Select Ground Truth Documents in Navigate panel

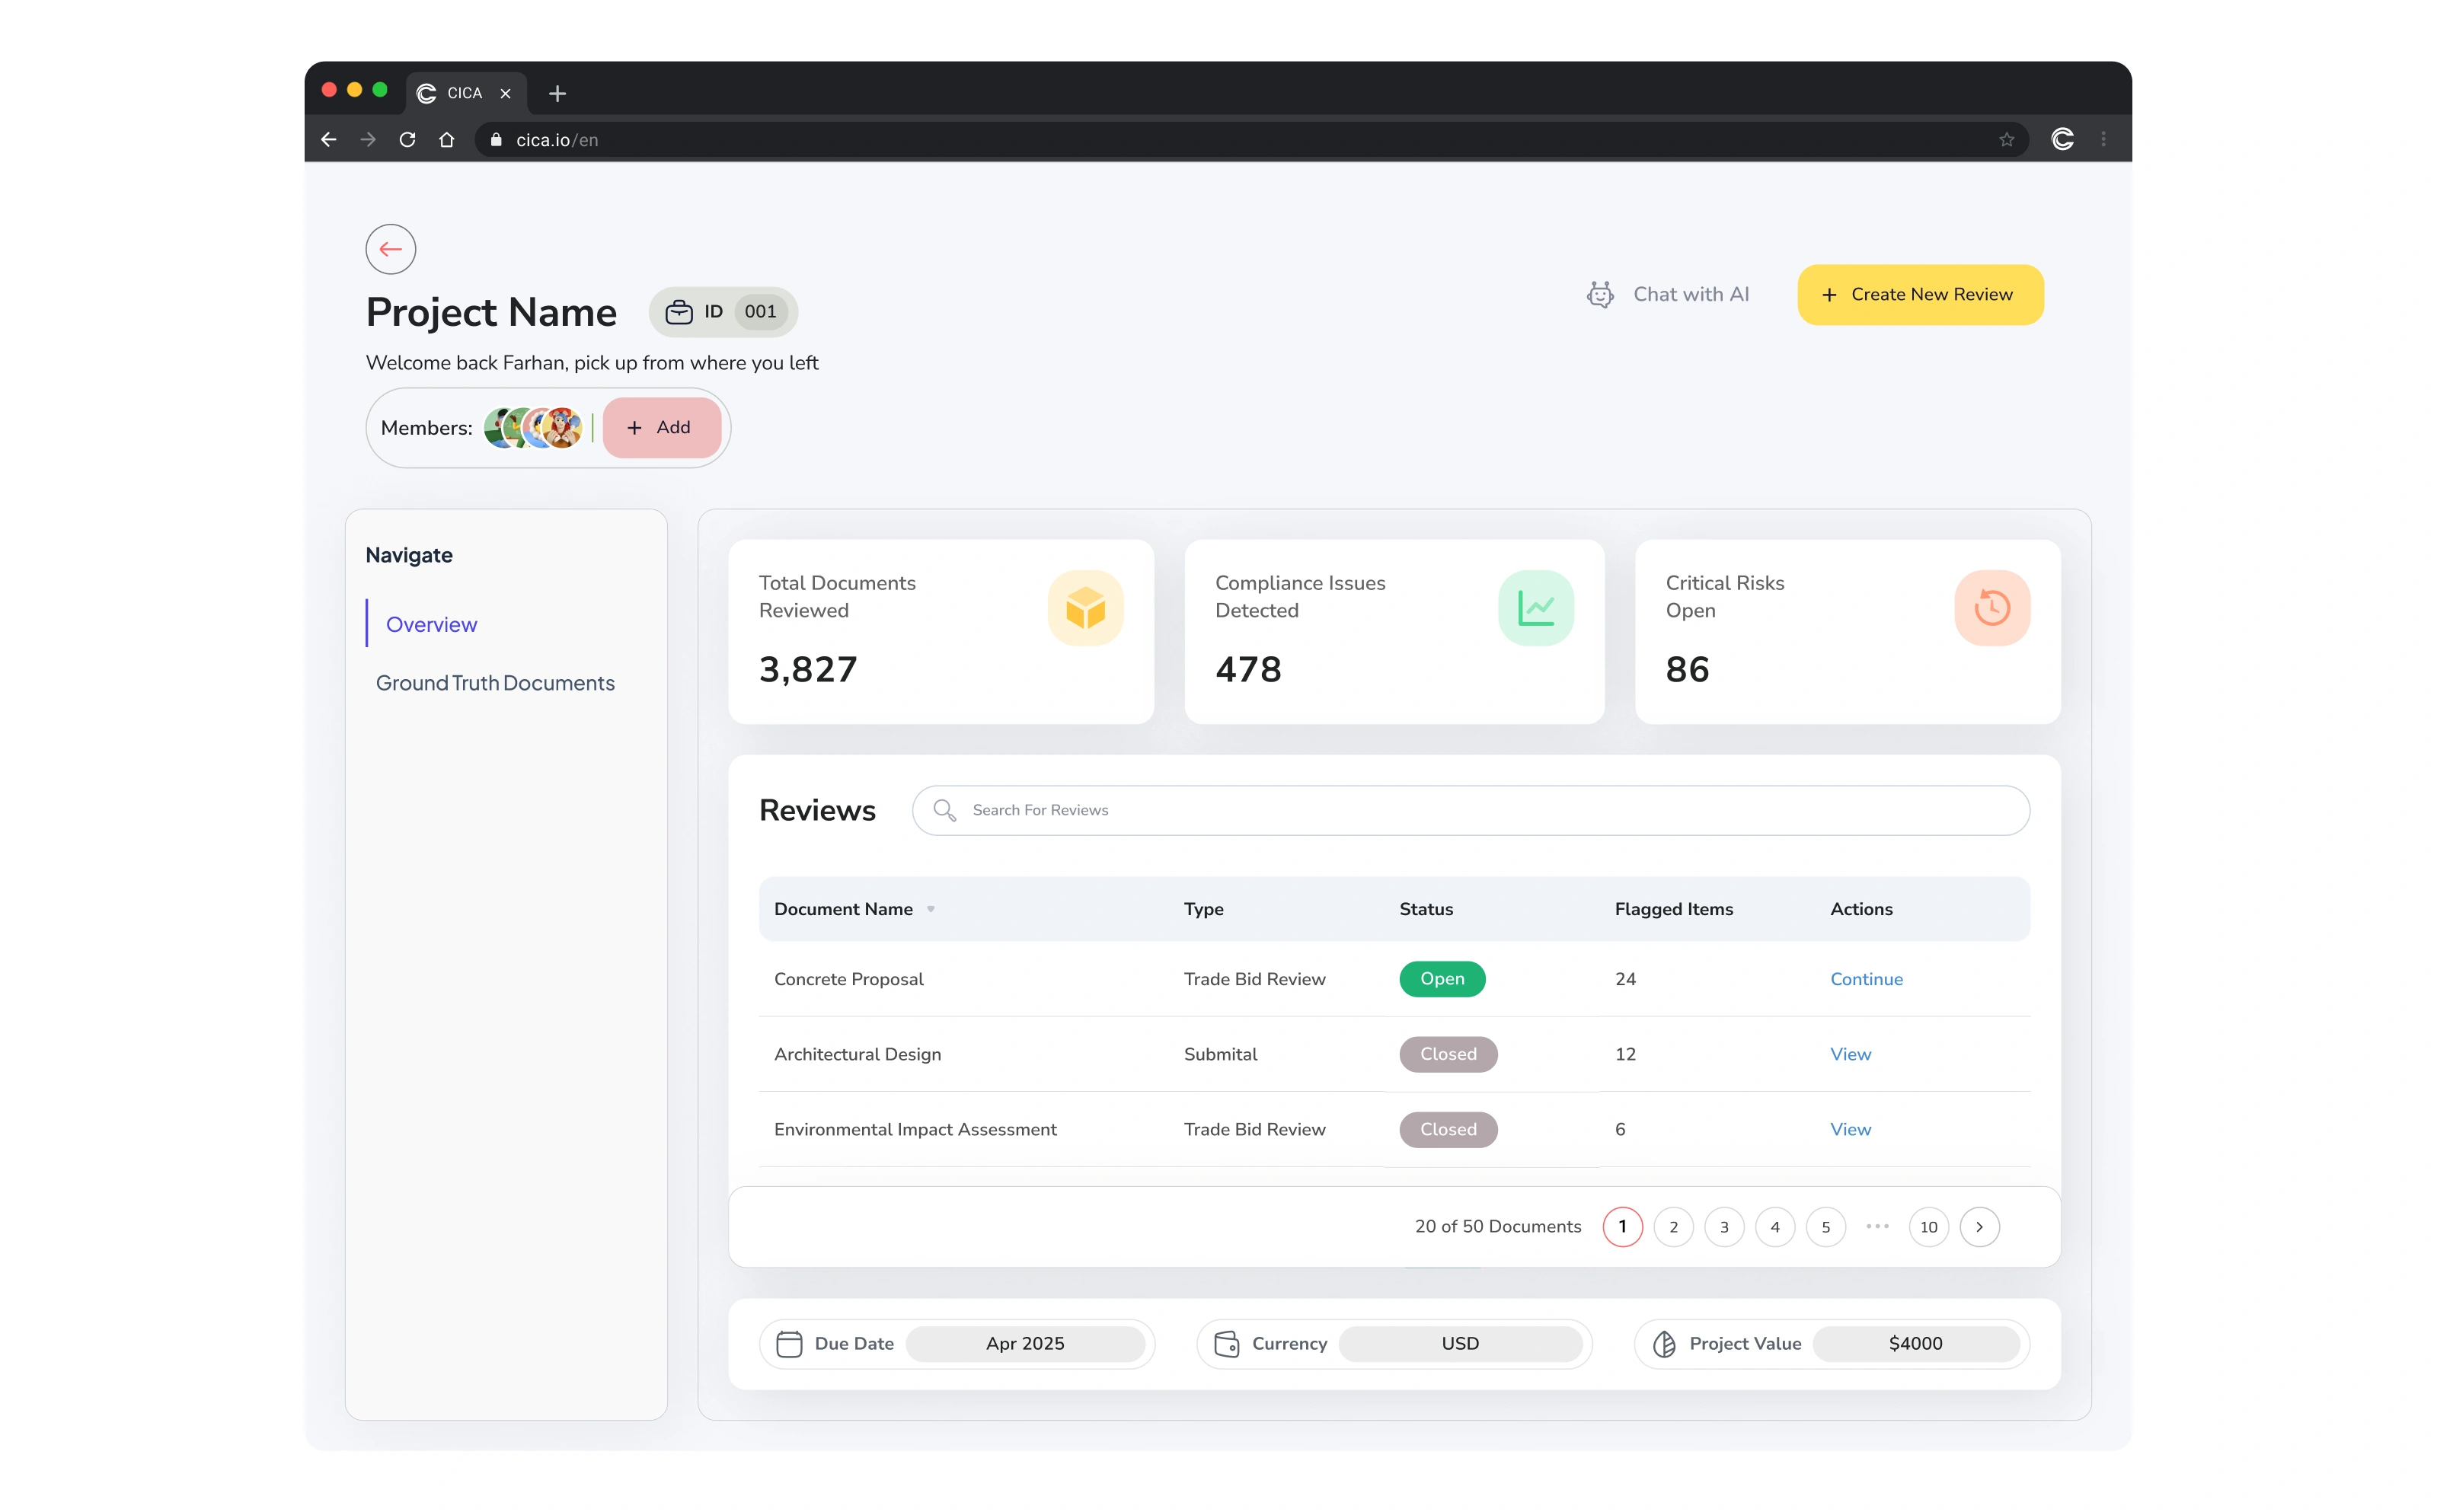coord(495,683)
